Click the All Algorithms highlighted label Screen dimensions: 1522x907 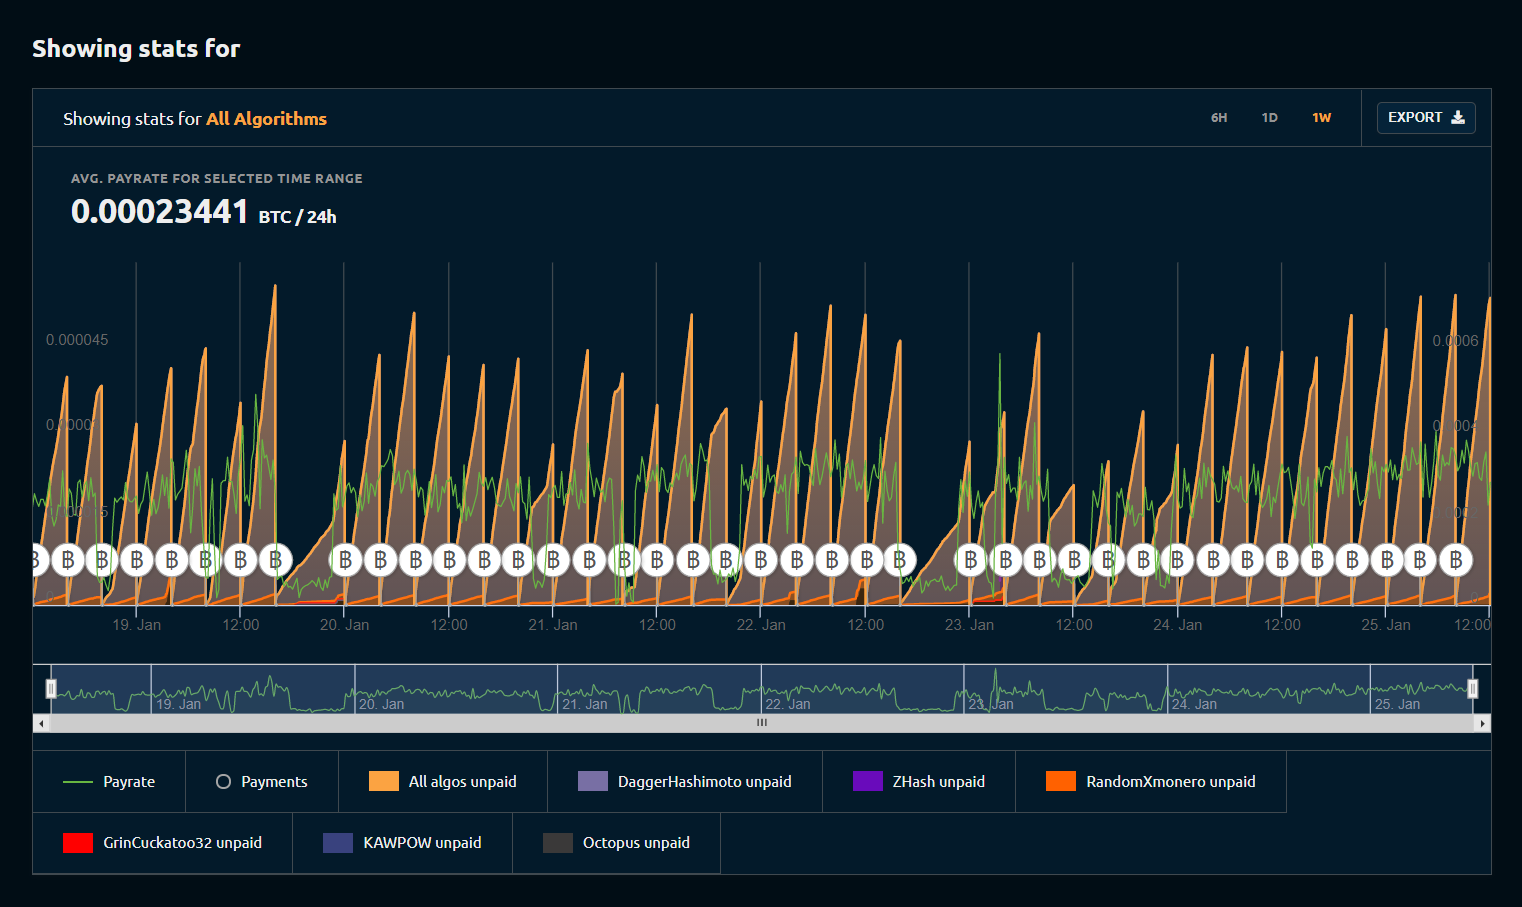point(266,119)
